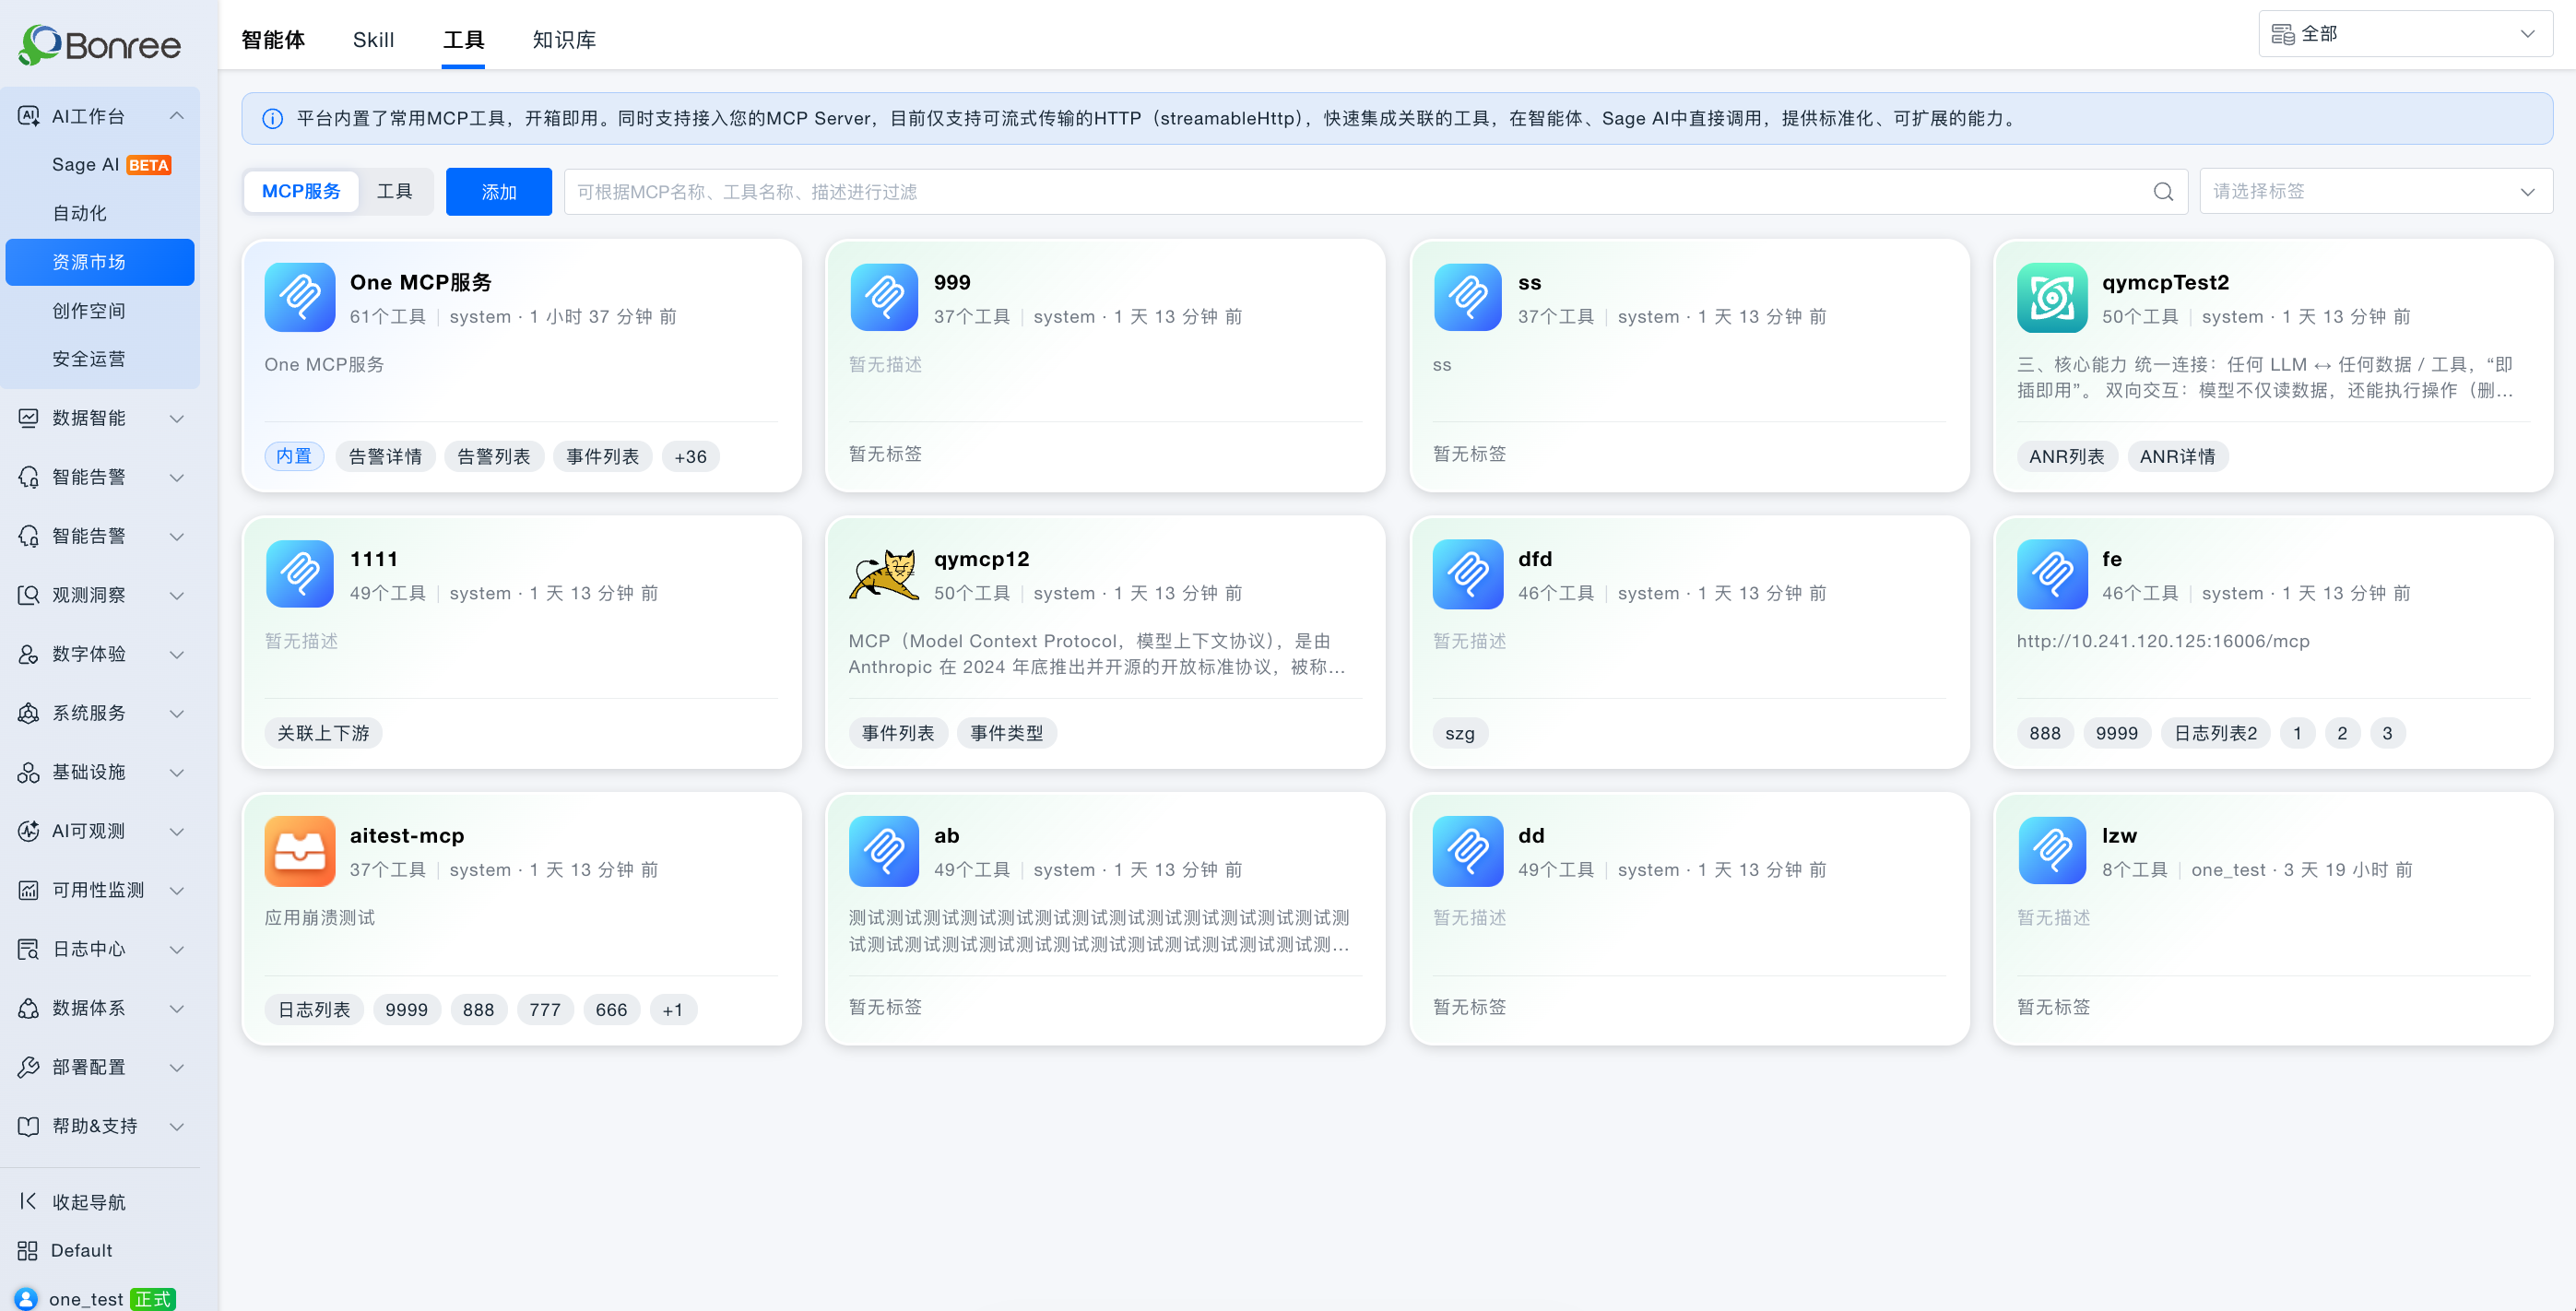Open the 全部 scope dropdown
Image resolution: width=2576 pixels, height=1311 pixels.
tap(2405, 34)
